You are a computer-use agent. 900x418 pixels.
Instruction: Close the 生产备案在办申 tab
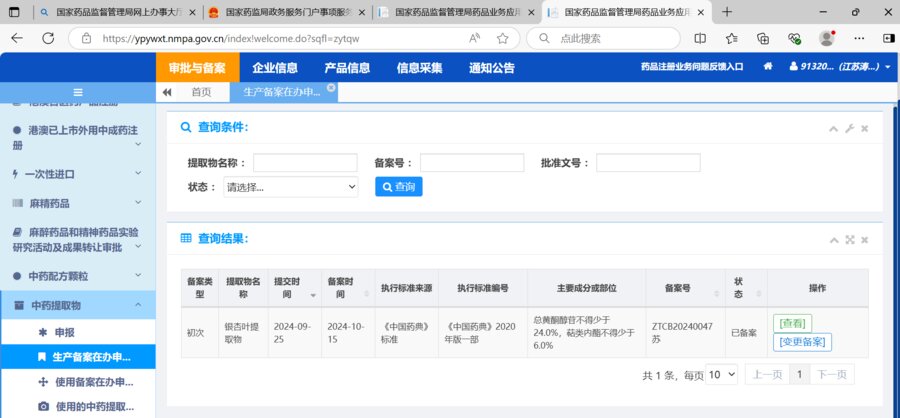coord(331,87)
